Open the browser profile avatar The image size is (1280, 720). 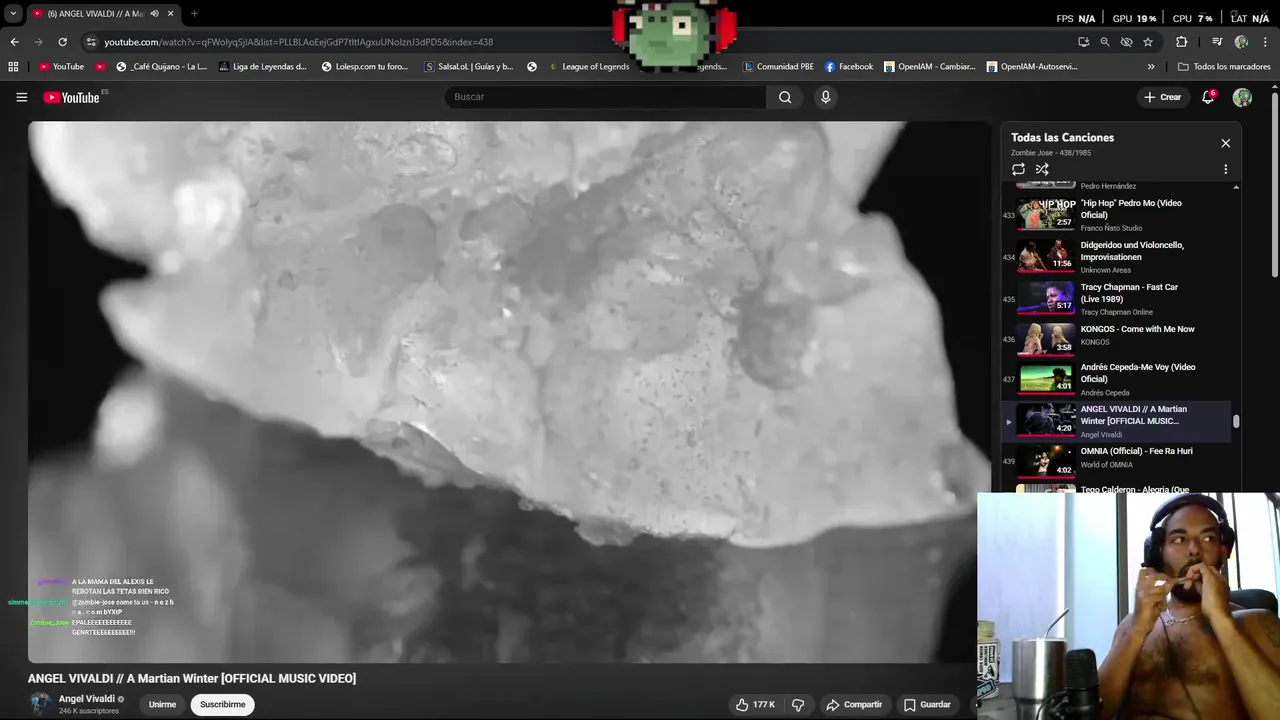click(x=1241, y=42)
